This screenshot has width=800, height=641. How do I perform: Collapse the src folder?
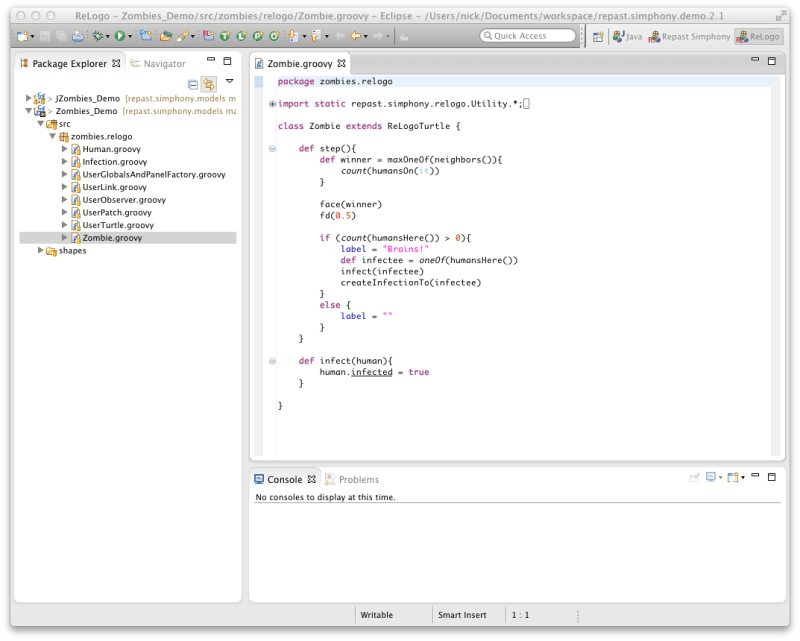pos(40,124)
